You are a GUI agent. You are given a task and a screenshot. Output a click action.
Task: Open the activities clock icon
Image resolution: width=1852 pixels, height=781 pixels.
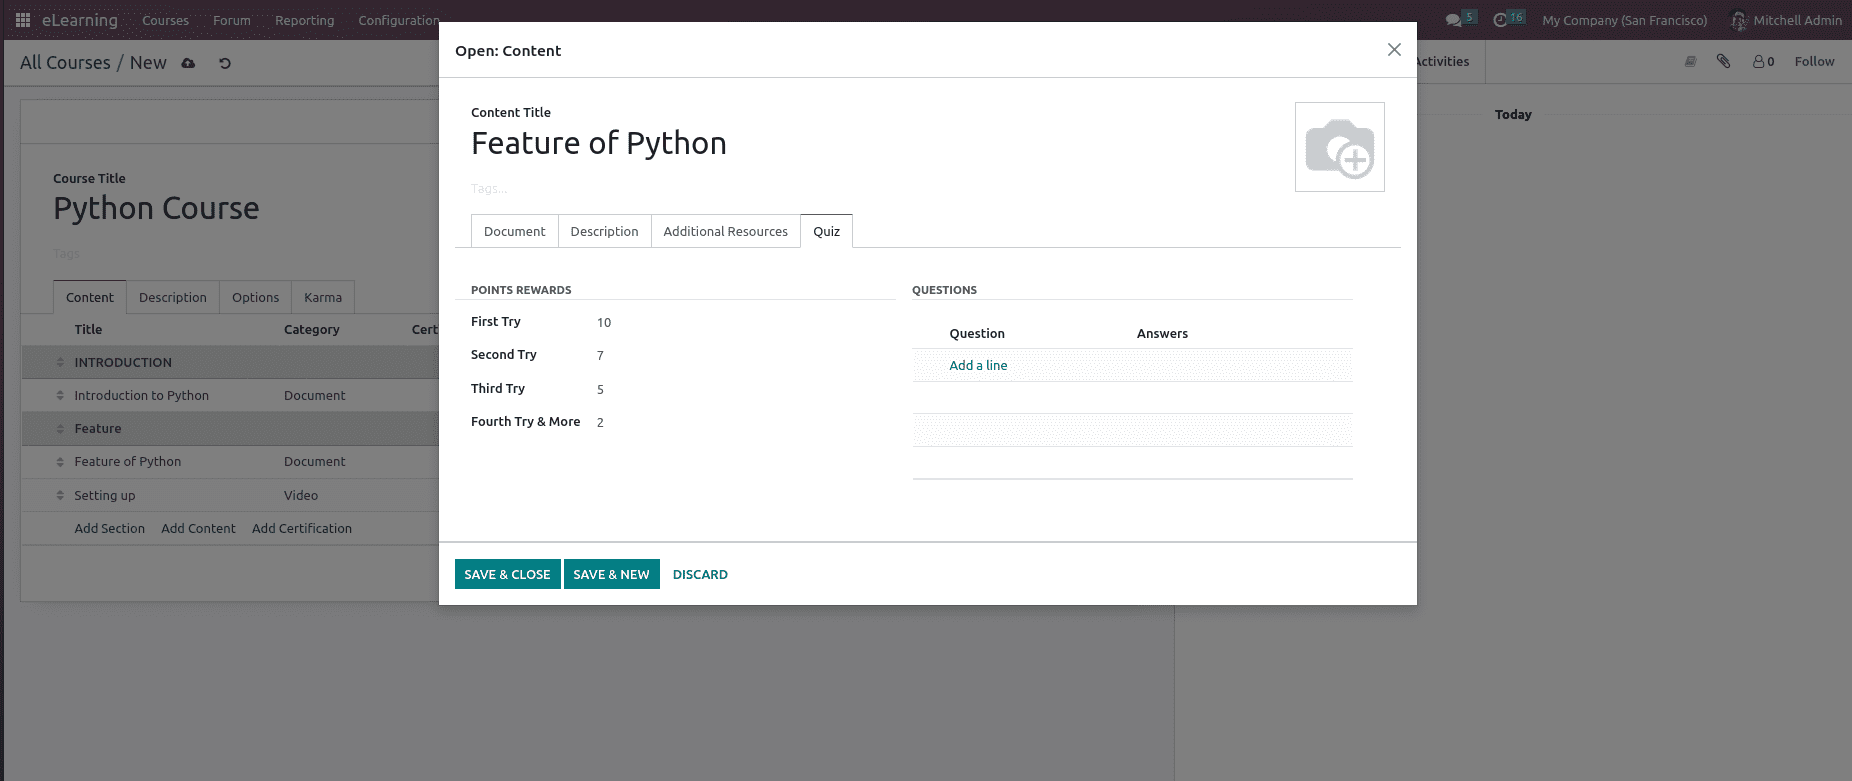(x=1500, y=20)
